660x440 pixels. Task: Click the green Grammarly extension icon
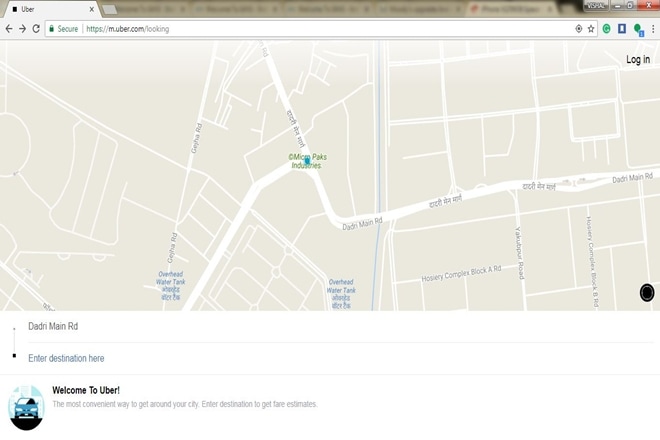[x=607, y=29]
